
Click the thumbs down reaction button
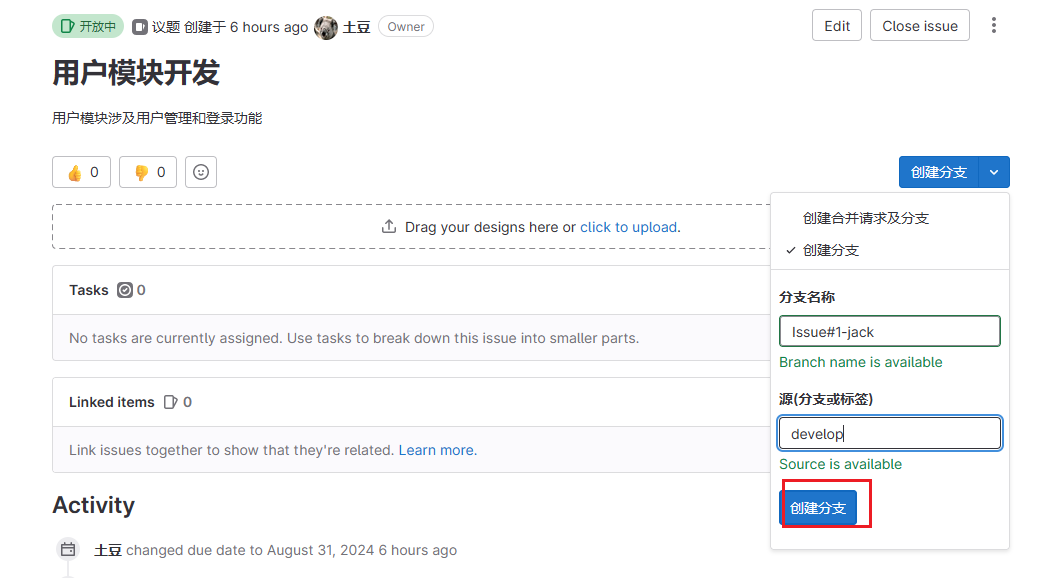pyautogui.click(x=148, y=172)
